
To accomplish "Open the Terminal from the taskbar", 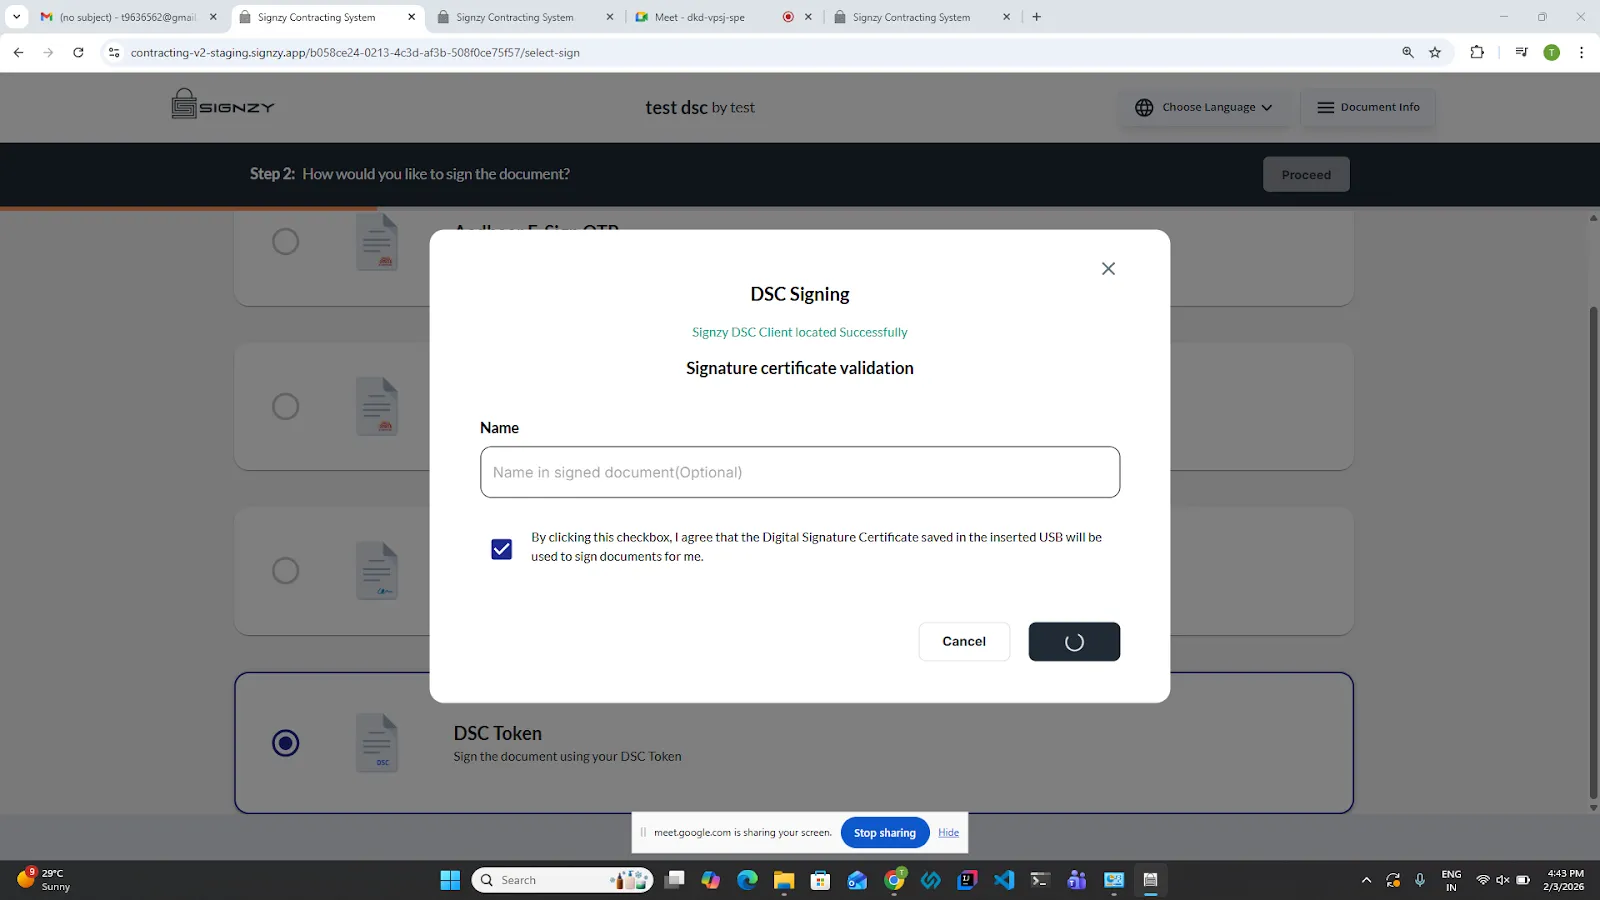I will point(1040,880).
